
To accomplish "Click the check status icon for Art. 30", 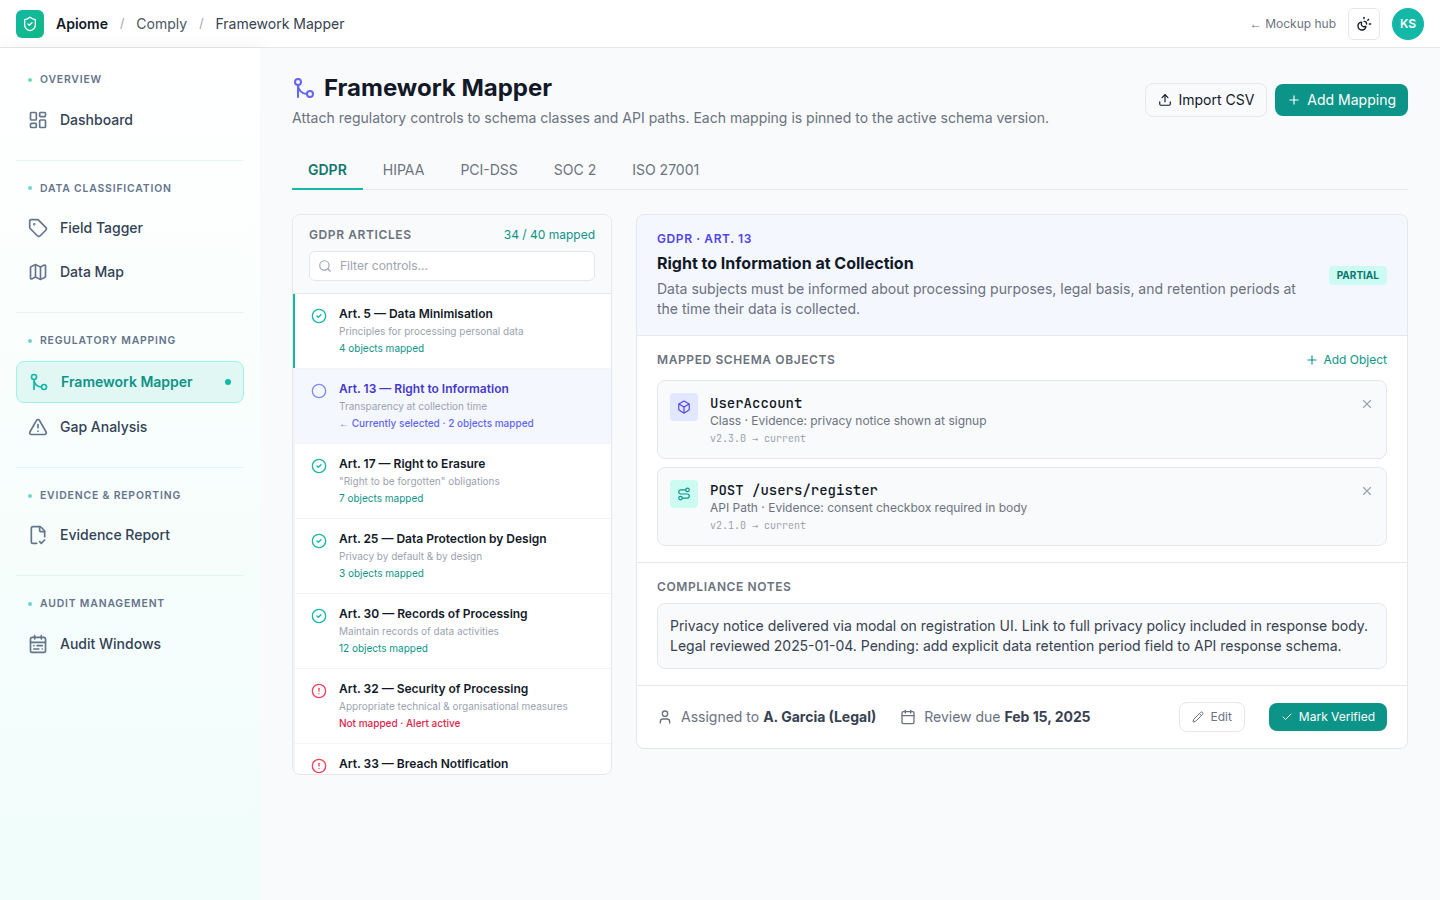I will 319,616.
